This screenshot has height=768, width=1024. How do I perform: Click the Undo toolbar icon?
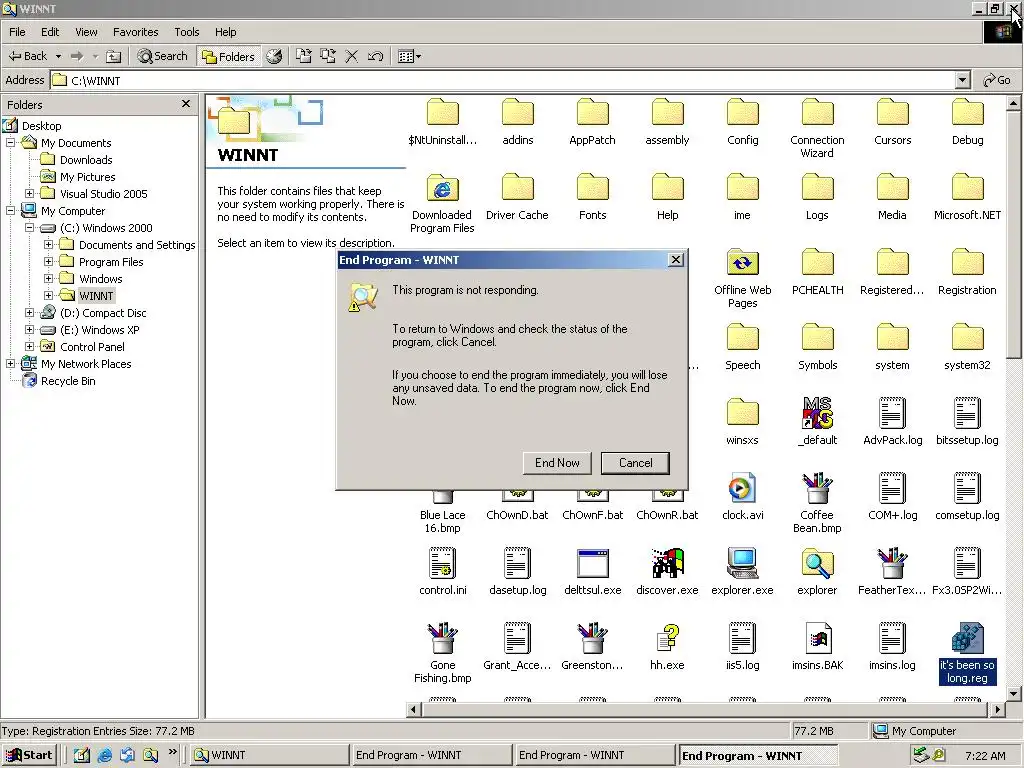(x=375, y=56)
